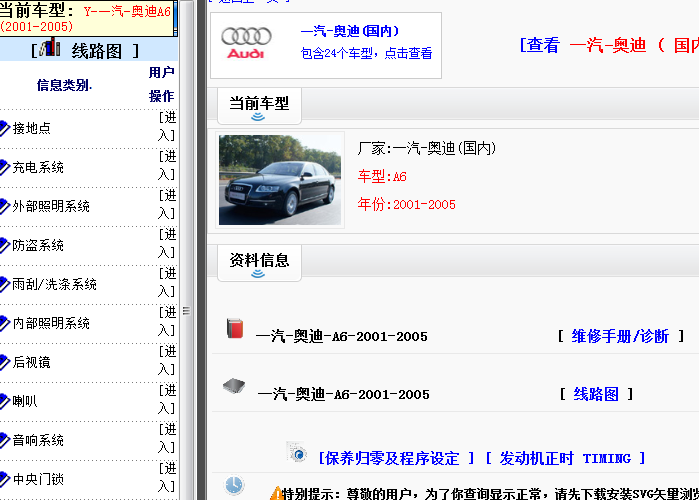Open the 维修手册/诊断 link
The width and height of the screenshot is (699, 500).
(620, 336)
